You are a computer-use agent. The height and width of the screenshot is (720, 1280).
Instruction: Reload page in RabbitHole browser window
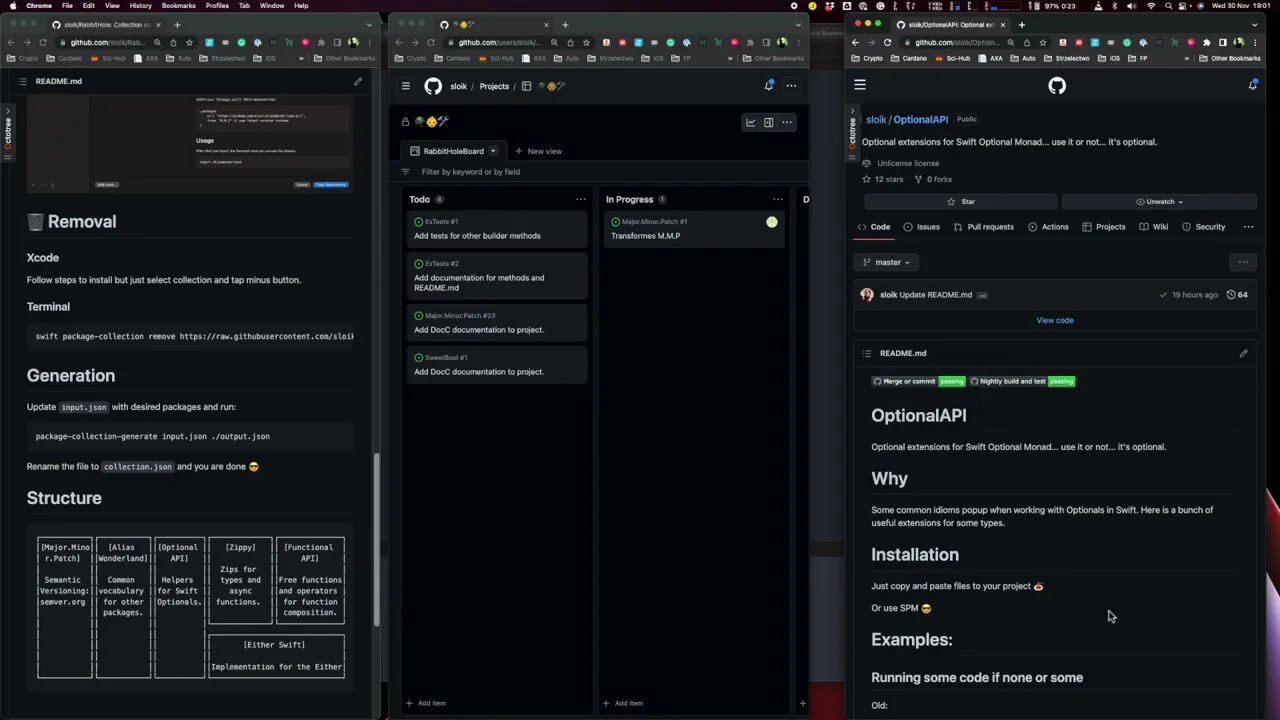coord(43,43)
